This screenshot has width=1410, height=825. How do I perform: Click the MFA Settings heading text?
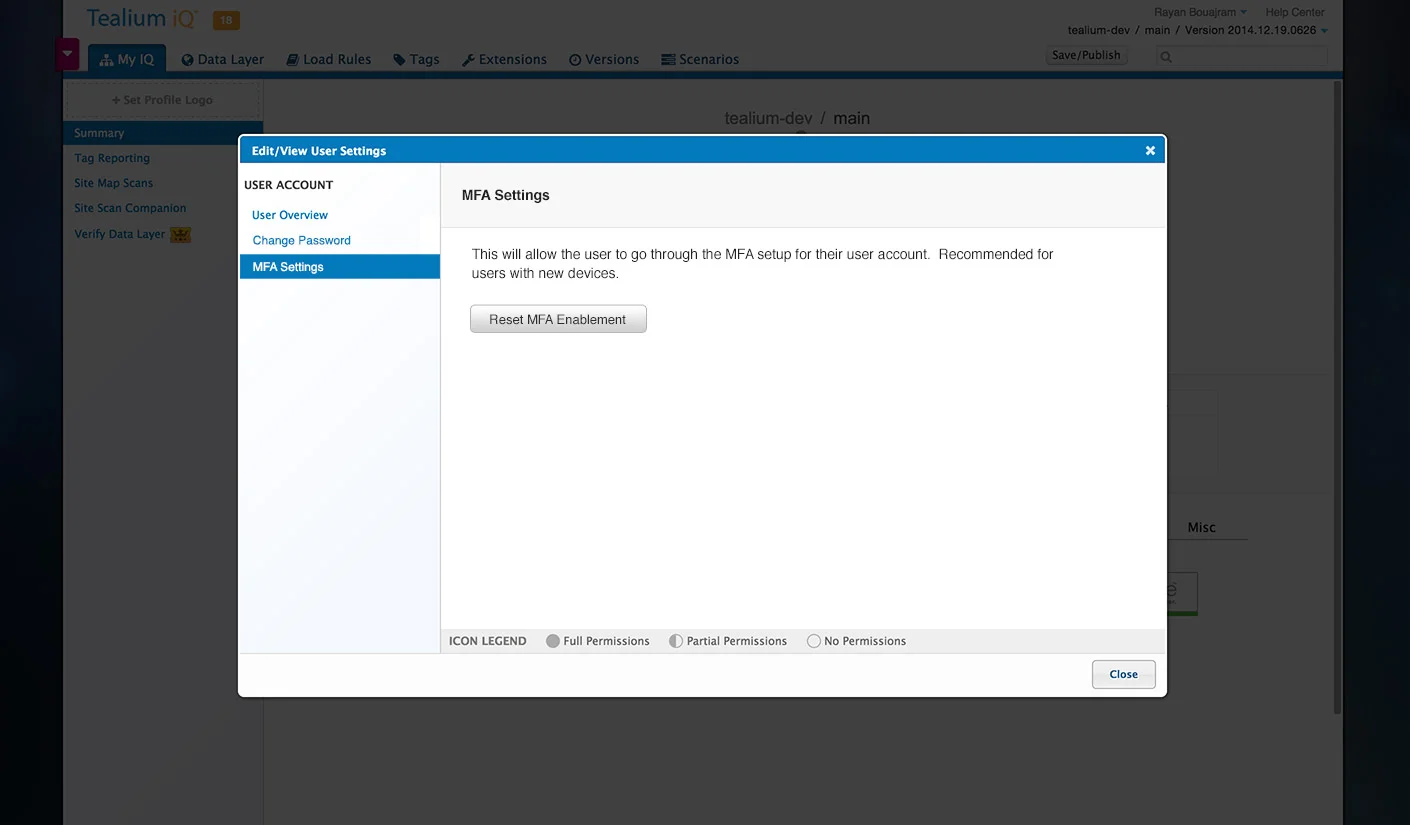pos(506,195)
